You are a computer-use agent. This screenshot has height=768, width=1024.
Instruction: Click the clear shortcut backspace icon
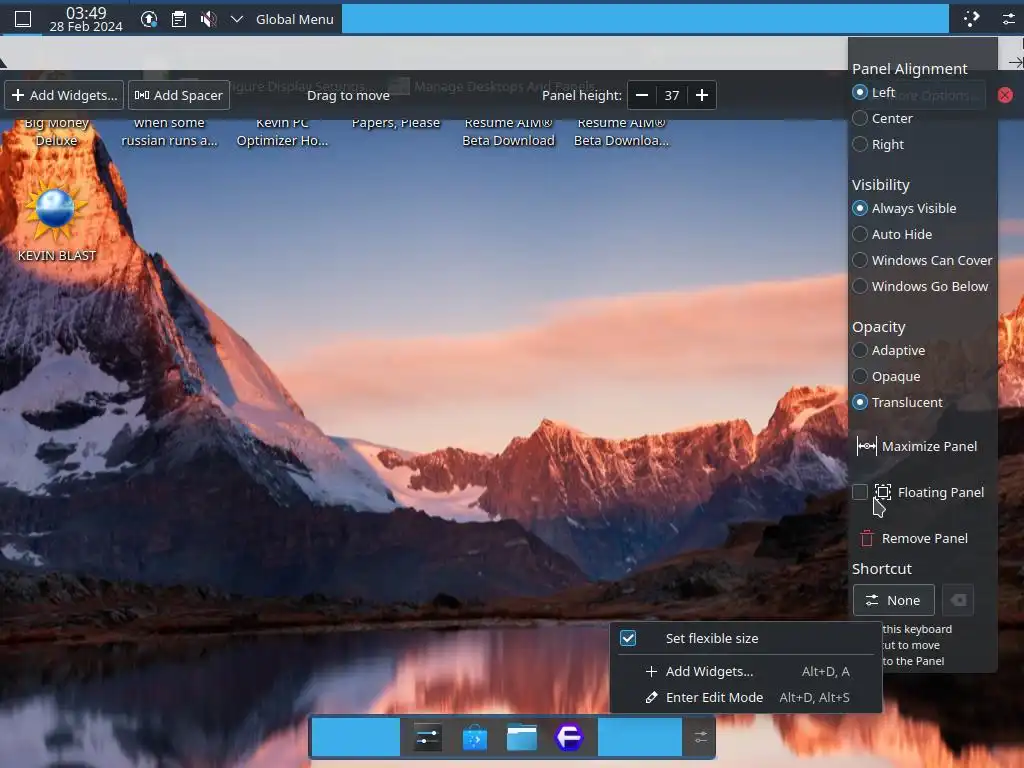(x=958, y=600)
